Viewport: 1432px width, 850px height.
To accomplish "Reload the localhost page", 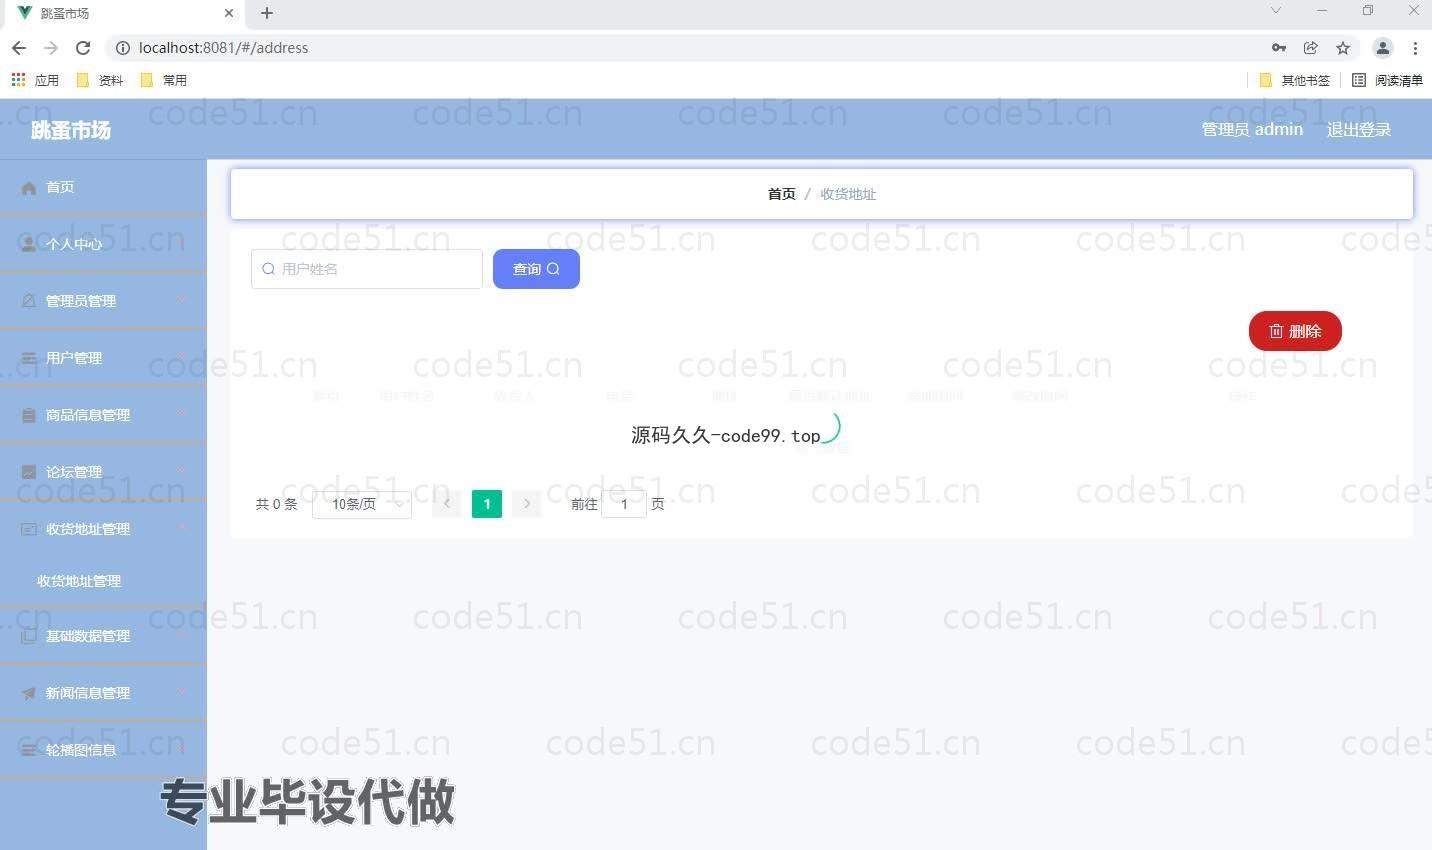I will [x=83, y=48].
